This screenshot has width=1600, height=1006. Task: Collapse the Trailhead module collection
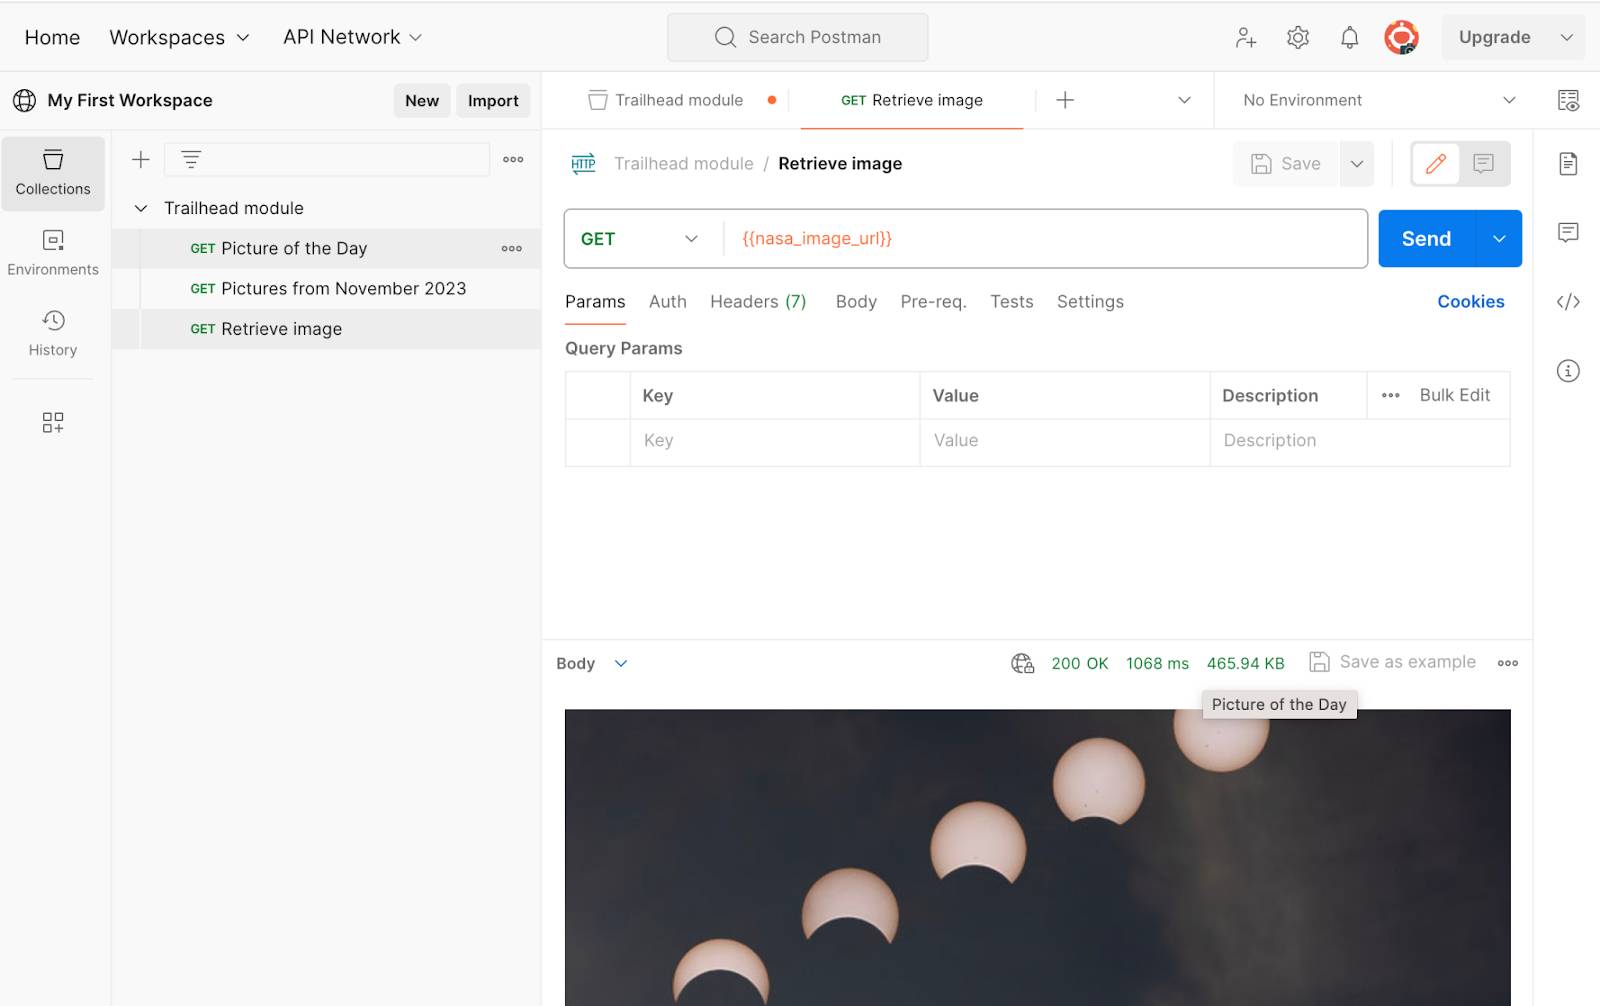pos(141,208)
